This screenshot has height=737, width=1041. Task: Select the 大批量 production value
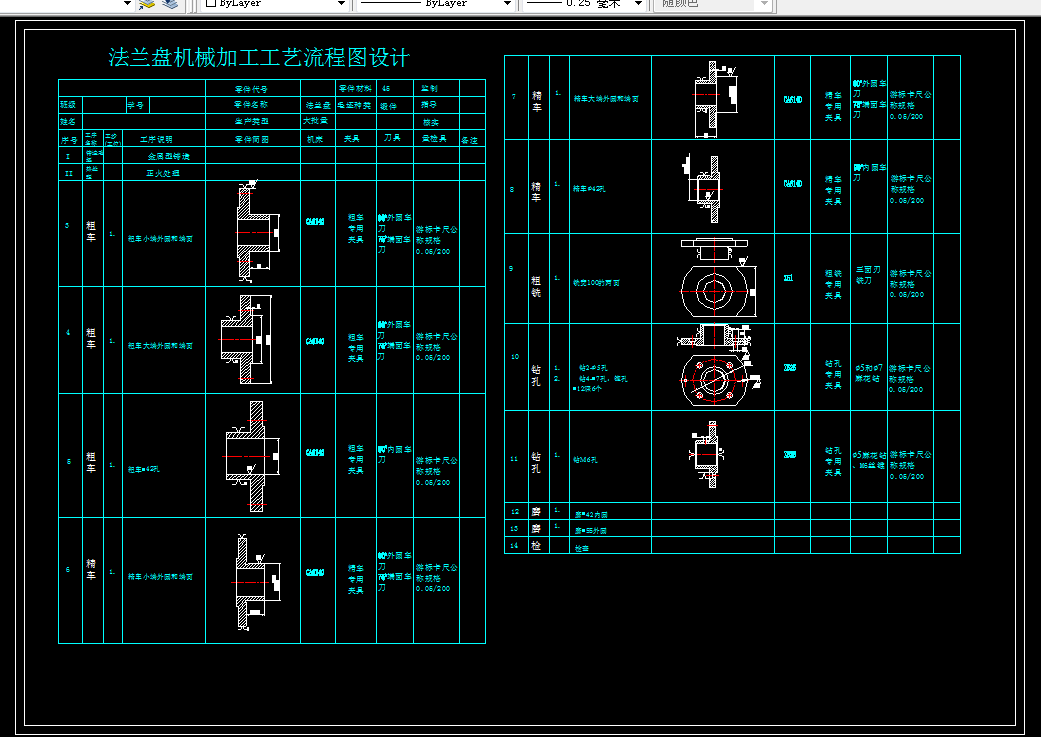pos(315,121)
